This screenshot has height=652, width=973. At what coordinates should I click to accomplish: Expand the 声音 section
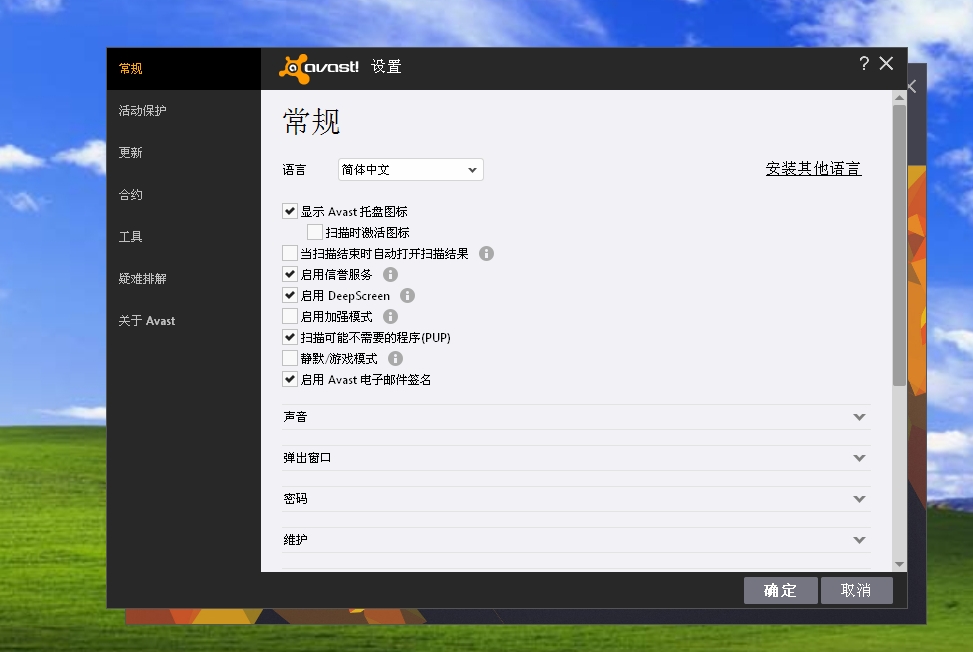[x=859, y=417]
